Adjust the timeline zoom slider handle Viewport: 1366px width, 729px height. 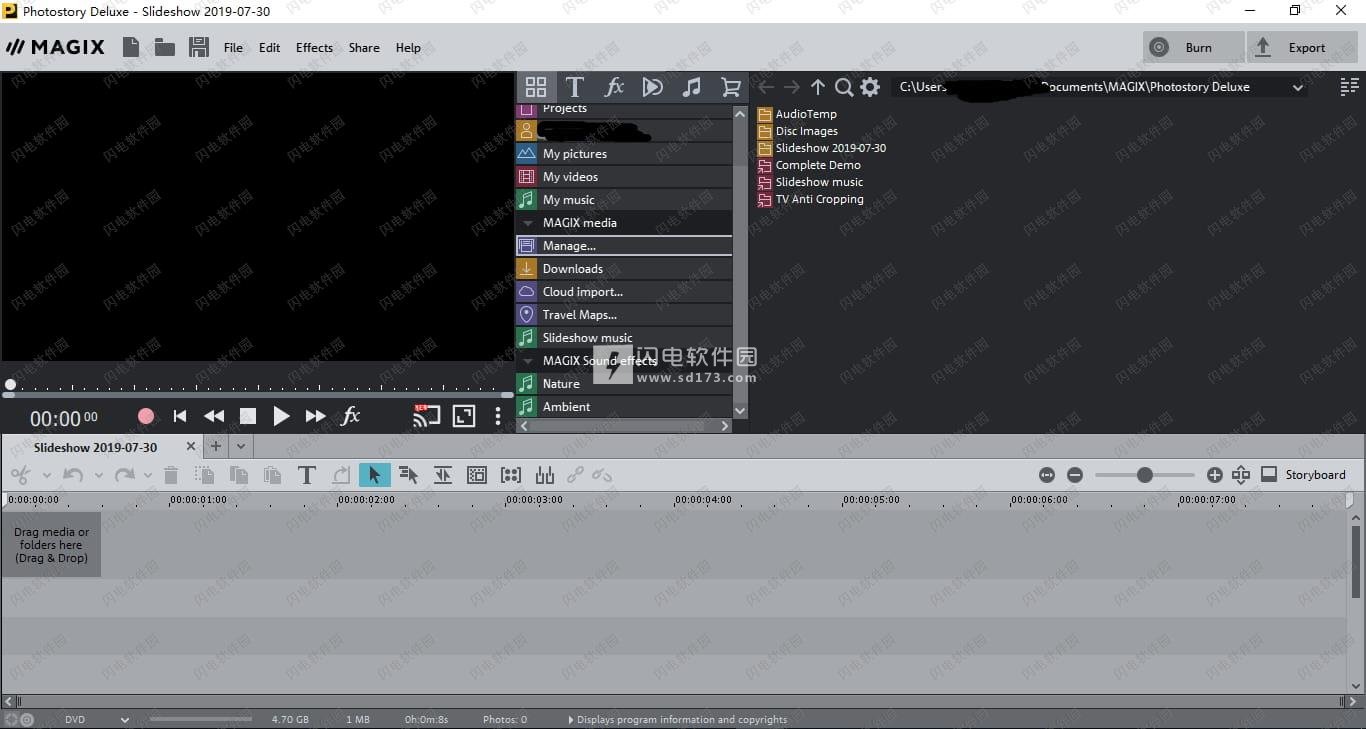1145,475
